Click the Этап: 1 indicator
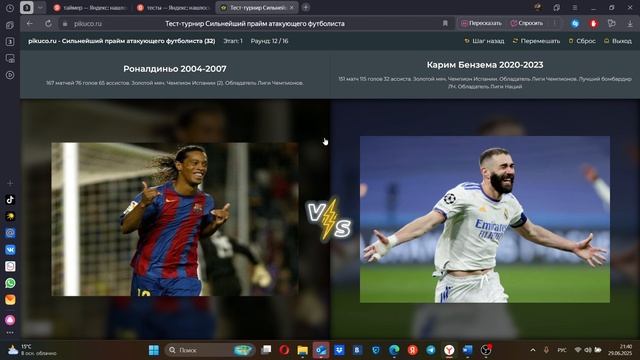This screenshot has height=360, width=640. pos(233,41)
